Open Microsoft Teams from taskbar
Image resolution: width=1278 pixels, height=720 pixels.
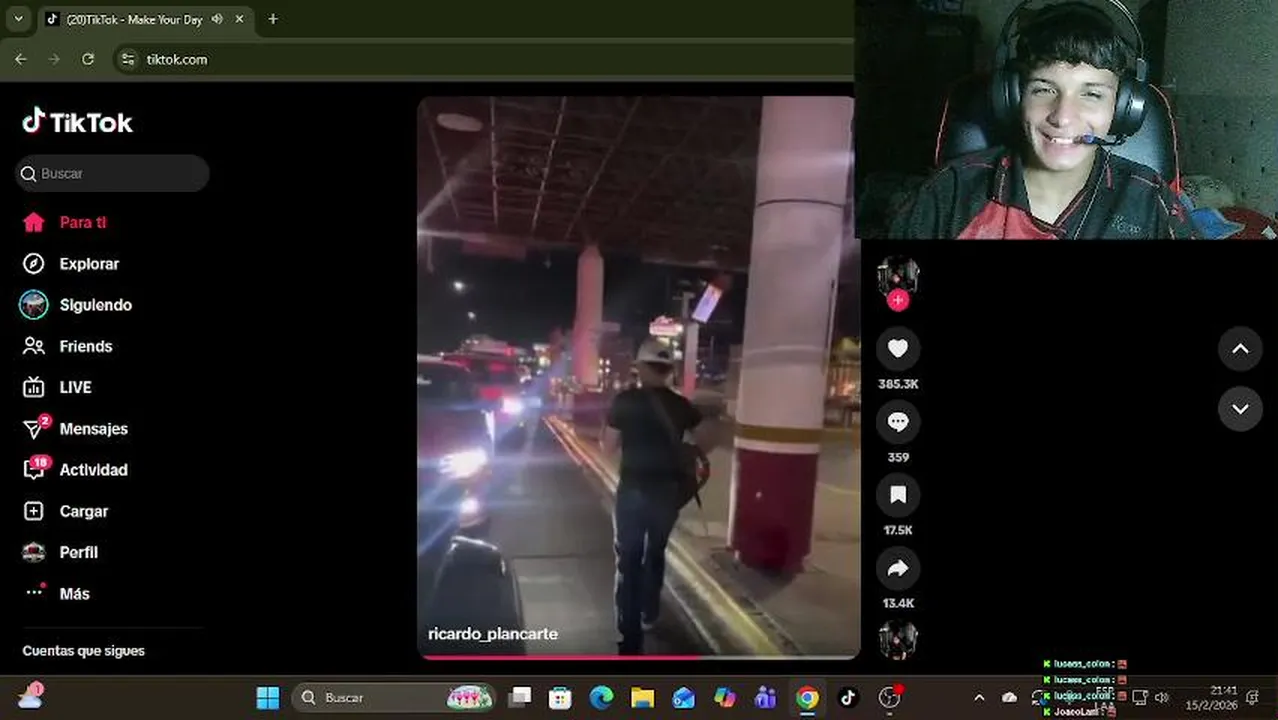[x=766, y=698]
